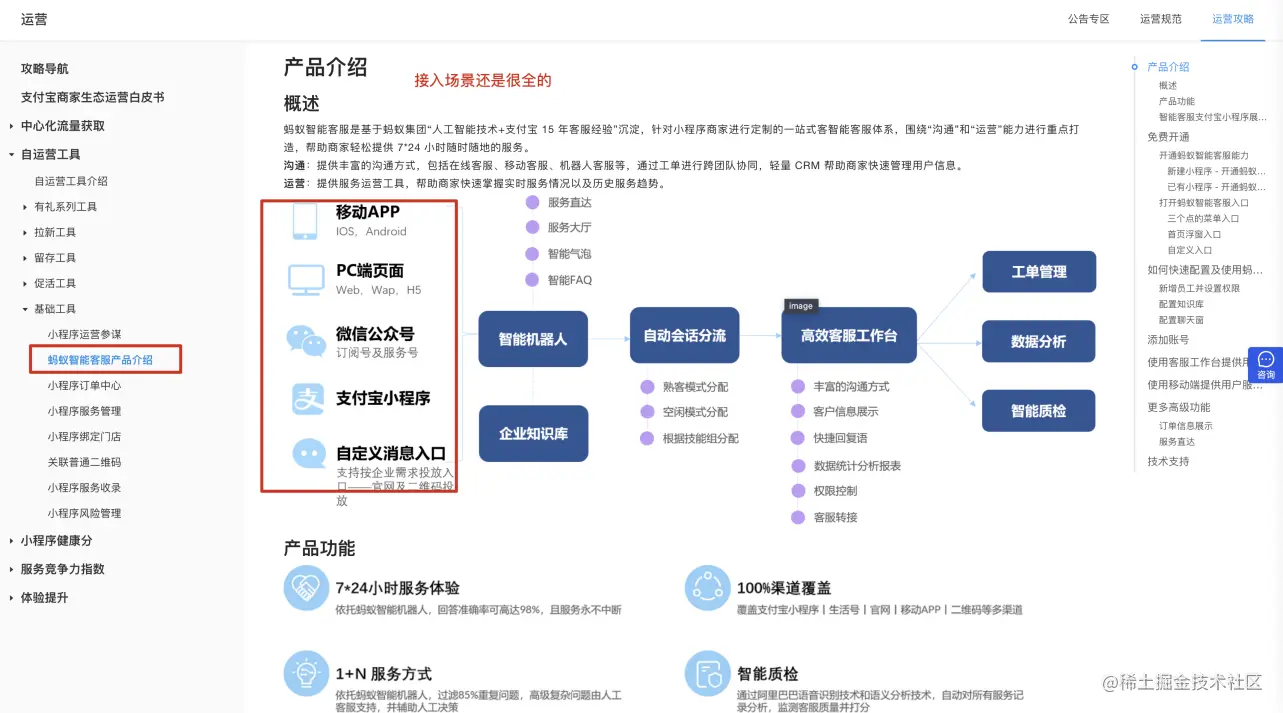The width and height of the screenshot is (1283, 713).
Task: Collapse the 基础工具 arrow
Action: (25, 309)
